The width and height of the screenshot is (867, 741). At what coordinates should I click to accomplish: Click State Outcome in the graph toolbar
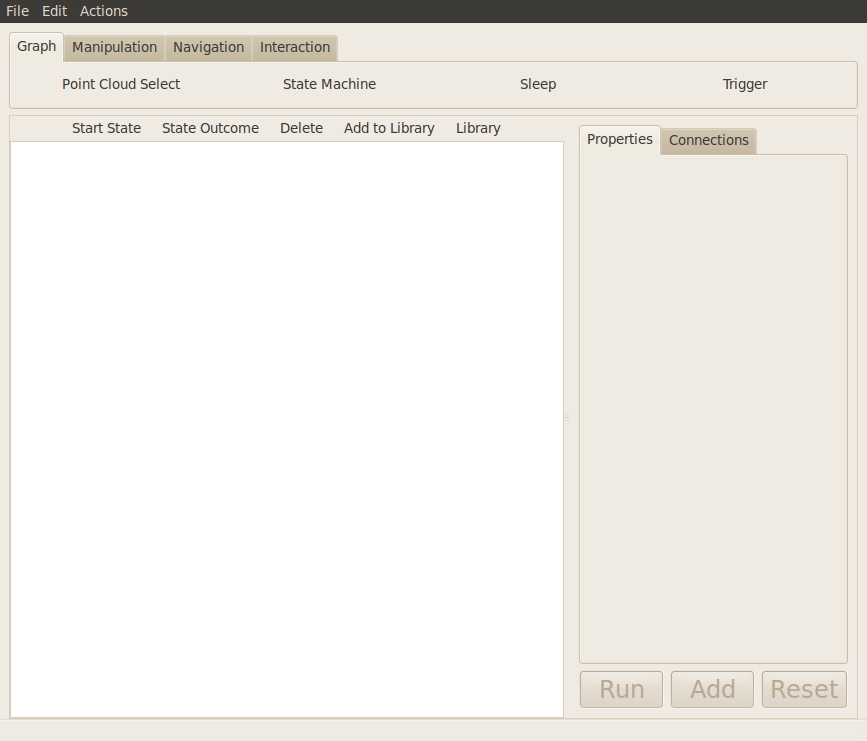pyautogui.click(x=210, y=128)
